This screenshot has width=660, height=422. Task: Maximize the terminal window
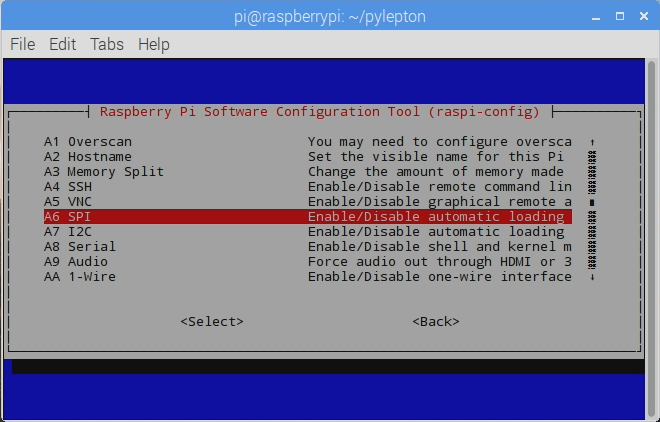(x=620, y=16)
